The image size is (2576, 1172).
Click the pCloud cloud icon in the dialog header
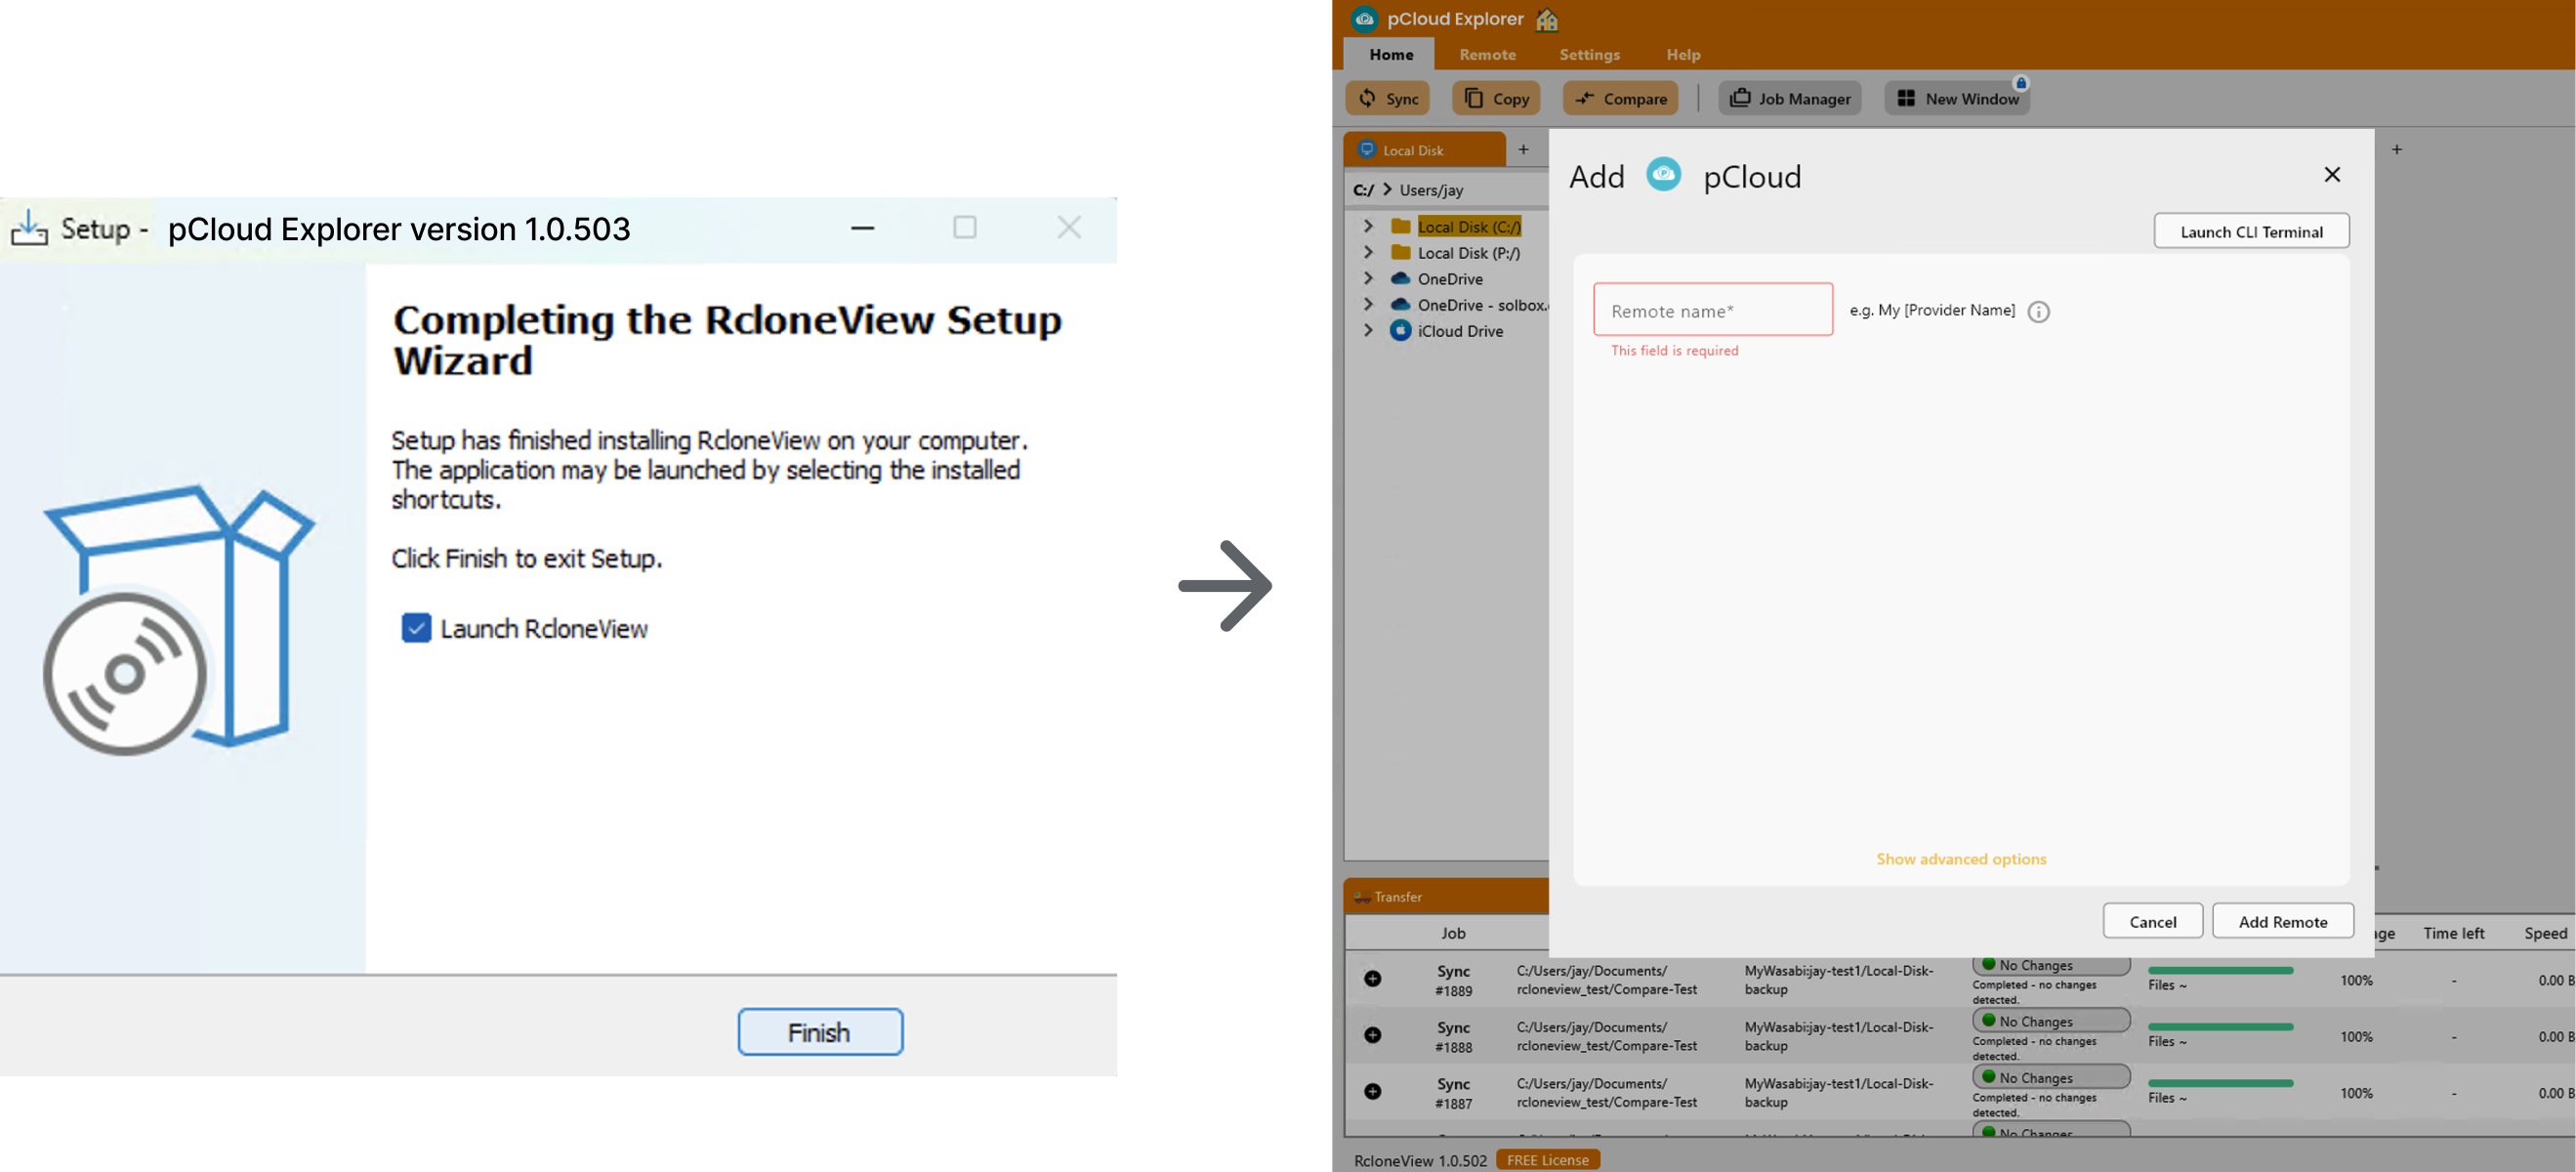coord(1663,175)
